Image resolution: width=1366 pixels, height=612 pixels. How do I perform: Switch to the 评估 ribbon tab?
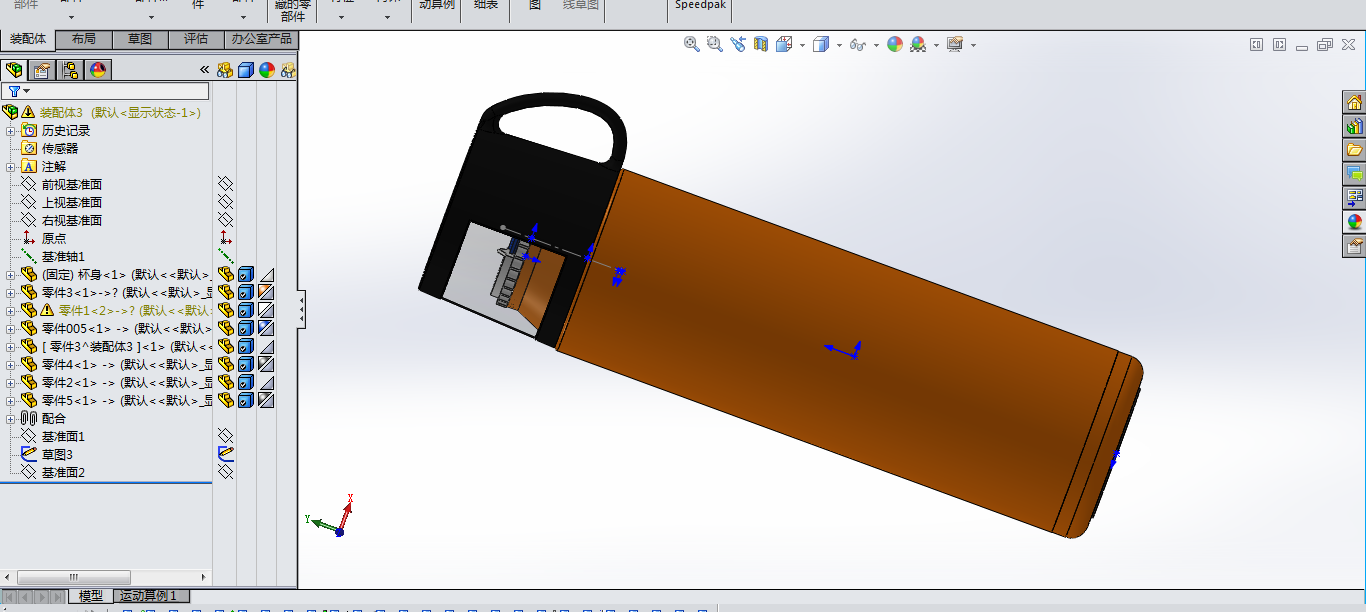pos(196,39)
